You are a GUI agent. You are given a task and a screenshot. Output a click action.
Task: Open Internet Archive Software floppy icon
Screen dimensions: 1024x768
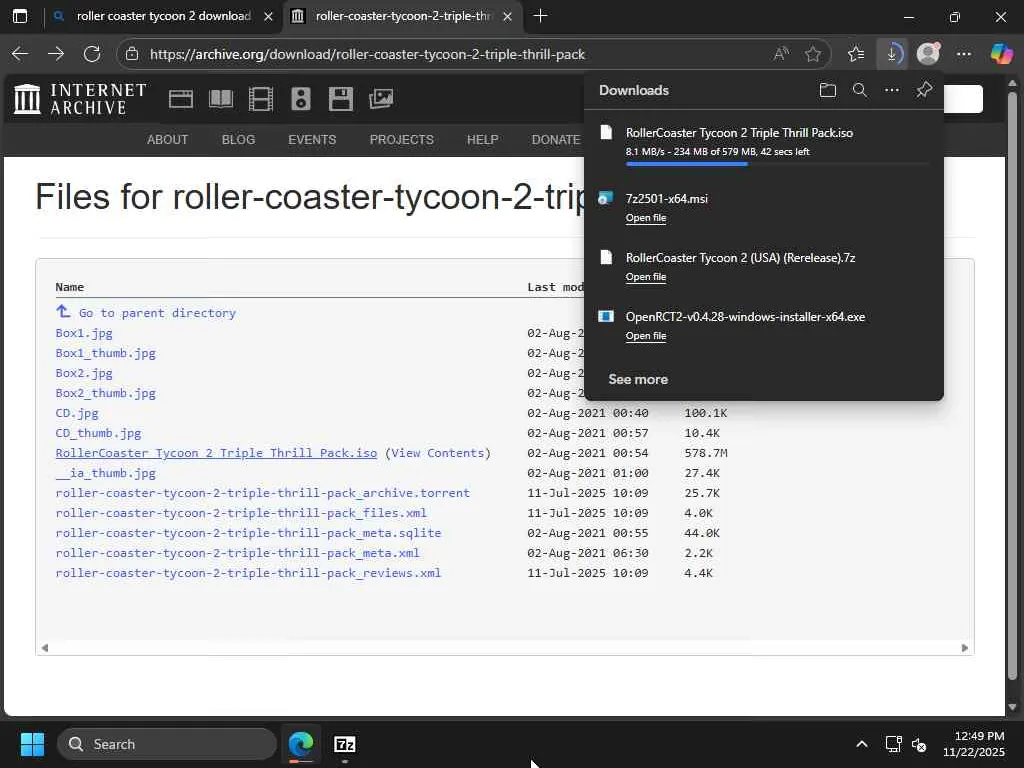341,98
